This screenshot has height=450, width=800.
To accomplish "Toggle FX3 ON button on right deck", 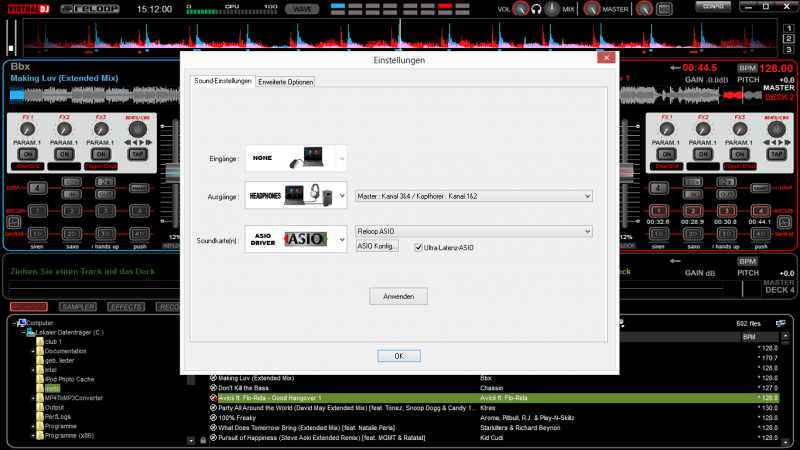I will coord(740,154).
